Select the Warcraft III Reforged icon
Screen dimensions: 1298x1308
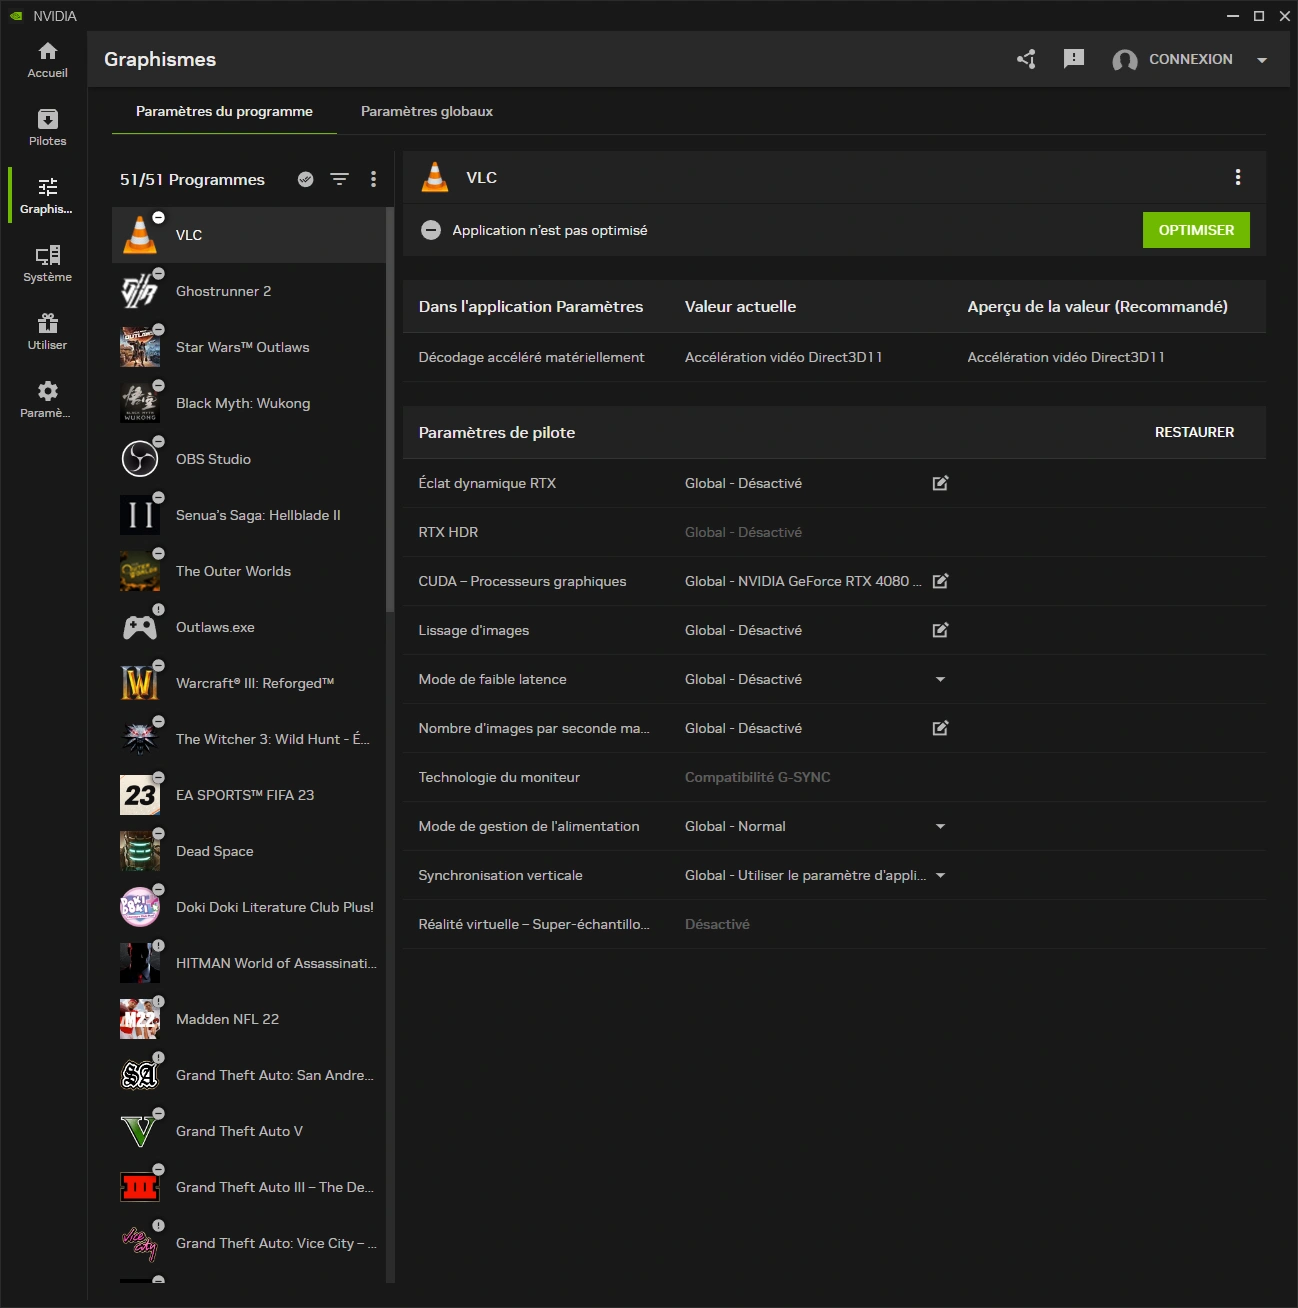[140, 683]
